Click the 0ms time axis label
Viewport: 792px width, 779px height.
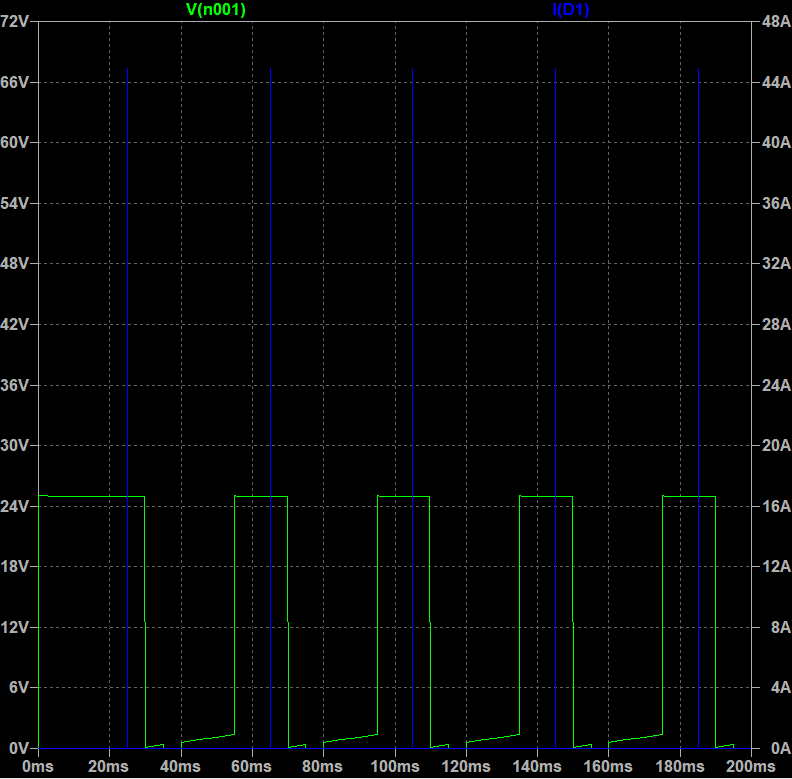(38, 766)
